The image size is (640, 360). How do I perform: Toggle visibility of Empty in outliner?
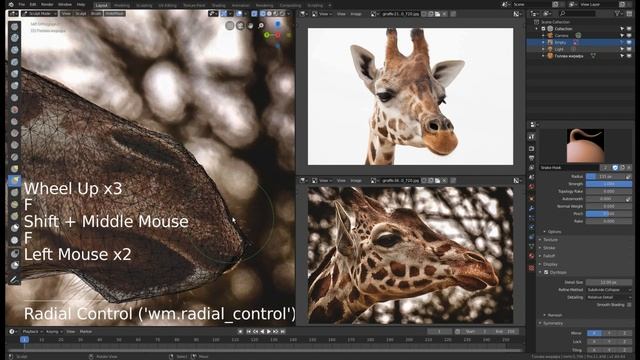point(629,42)
